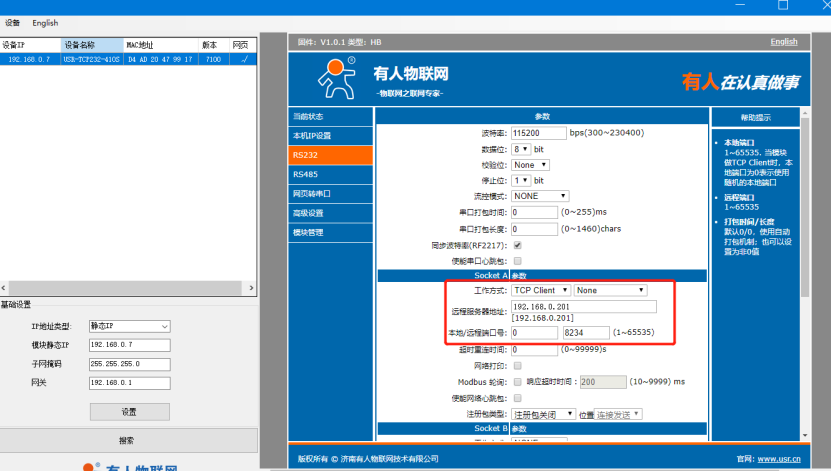
Task: Click the 波特率 input field
Action: coord(539,132)
